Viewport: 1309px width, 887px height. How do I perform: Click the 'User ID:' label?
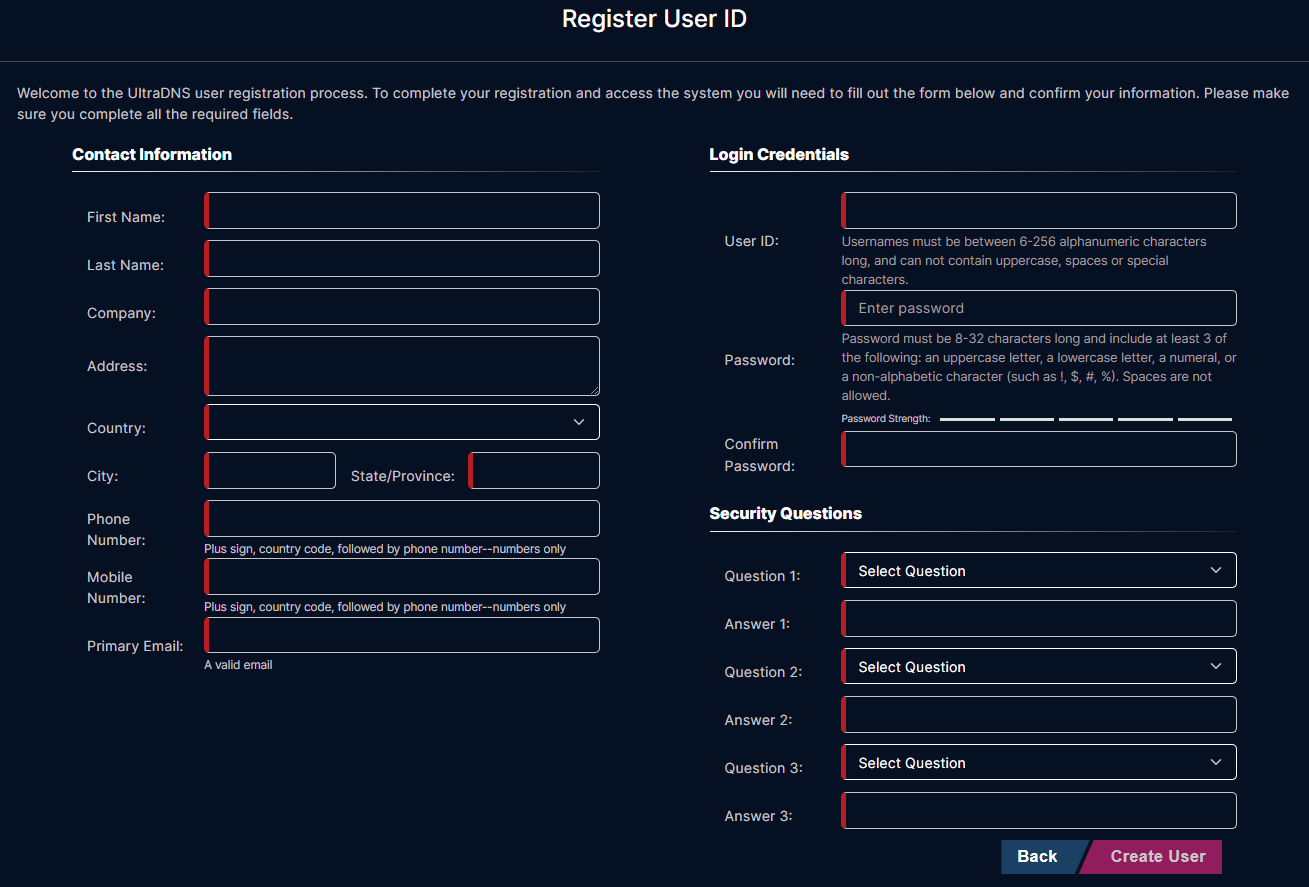[751, 241]
